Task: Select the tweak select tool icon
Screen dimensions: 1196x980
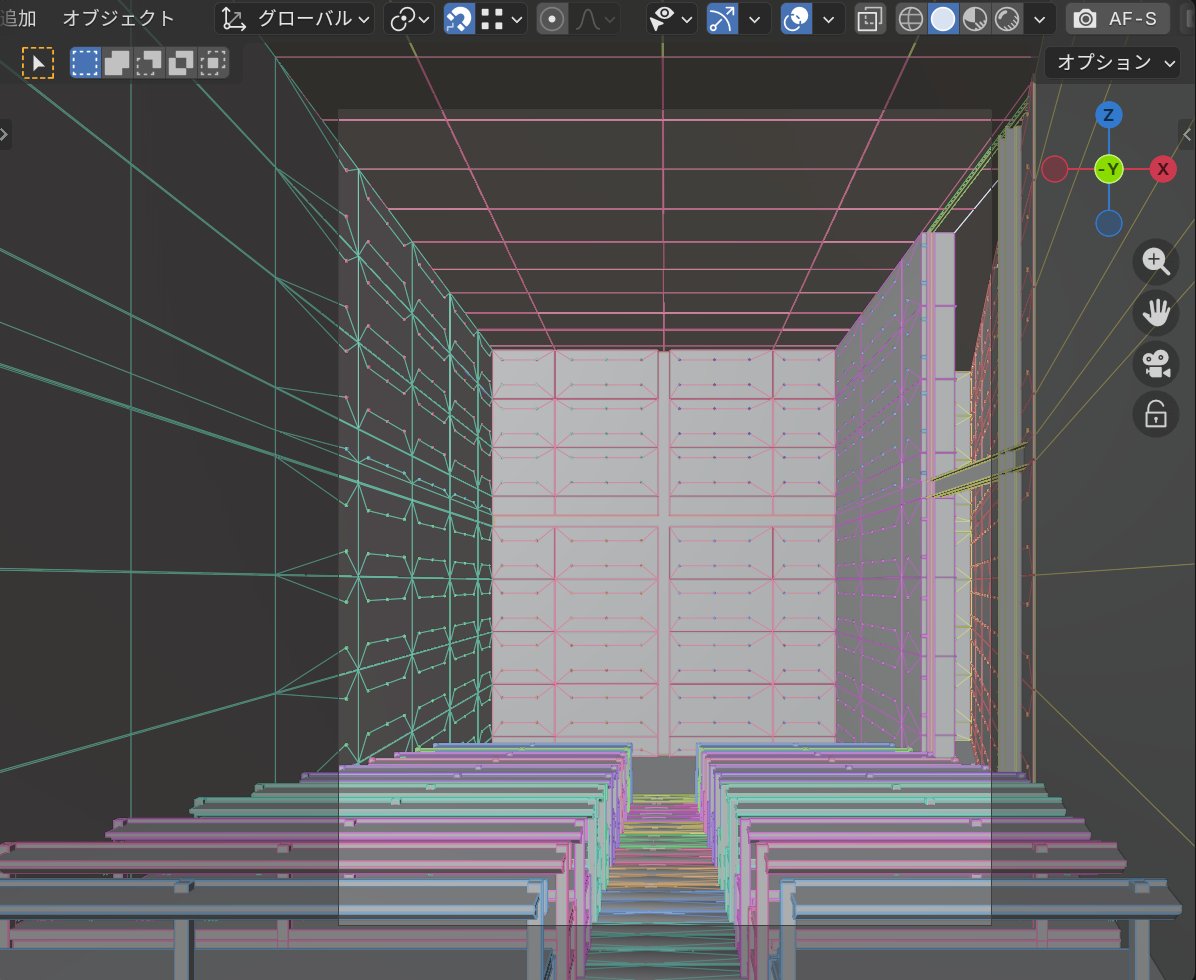Action: [38, 63]
